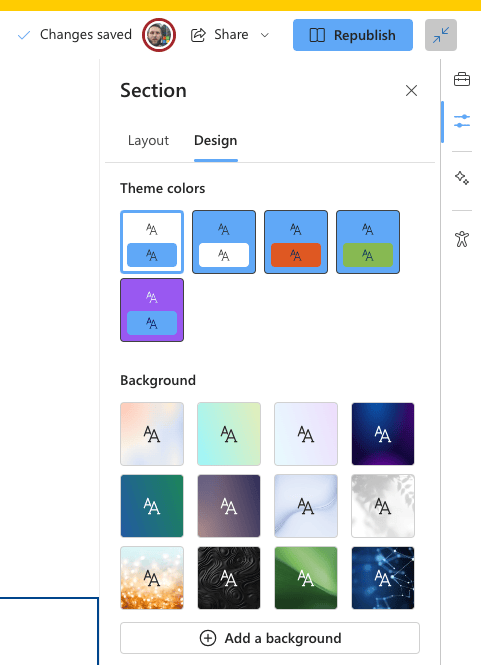Select the white theme color swatch
Image resolution: width=481 pixels, height=665 pixels.
tap(152, 242)
